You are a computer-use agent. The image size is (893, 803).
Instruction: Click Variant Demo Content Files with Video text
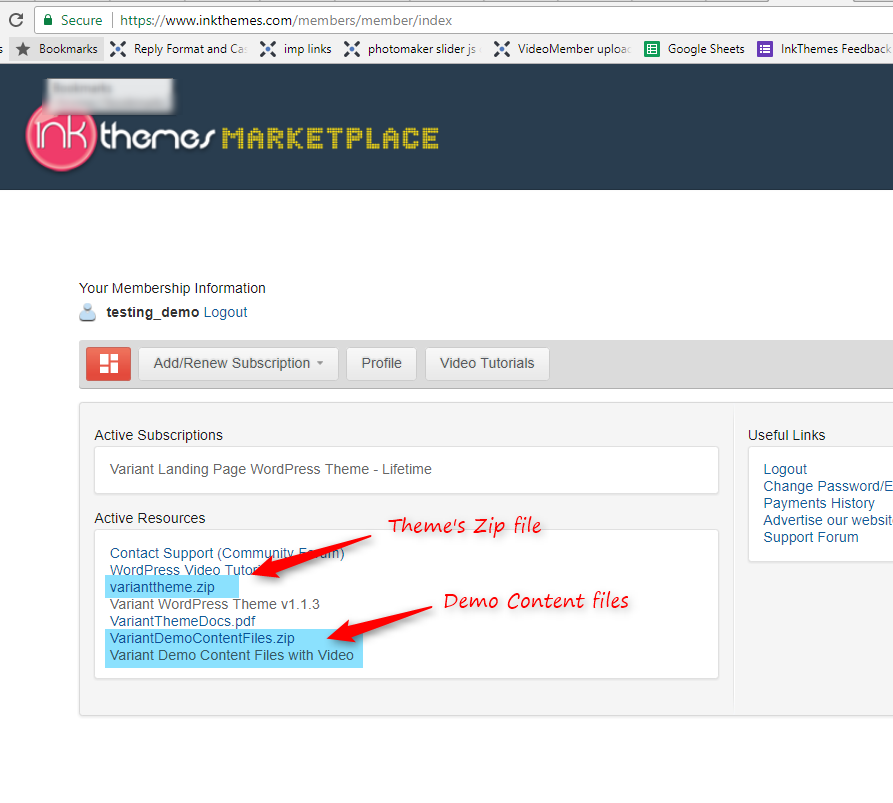coord(232,655)
